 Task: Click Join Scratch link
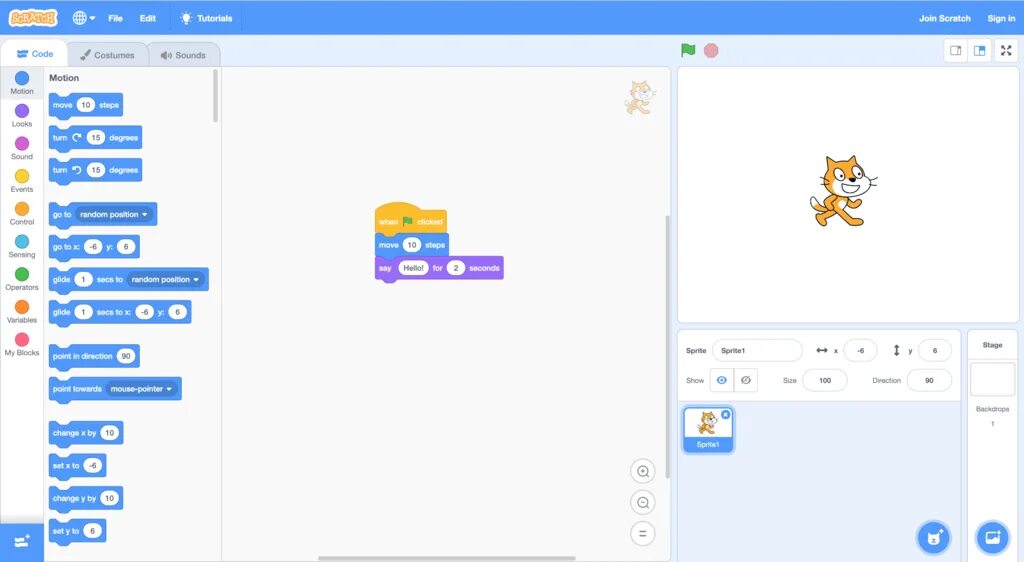[x=944, y=18]
